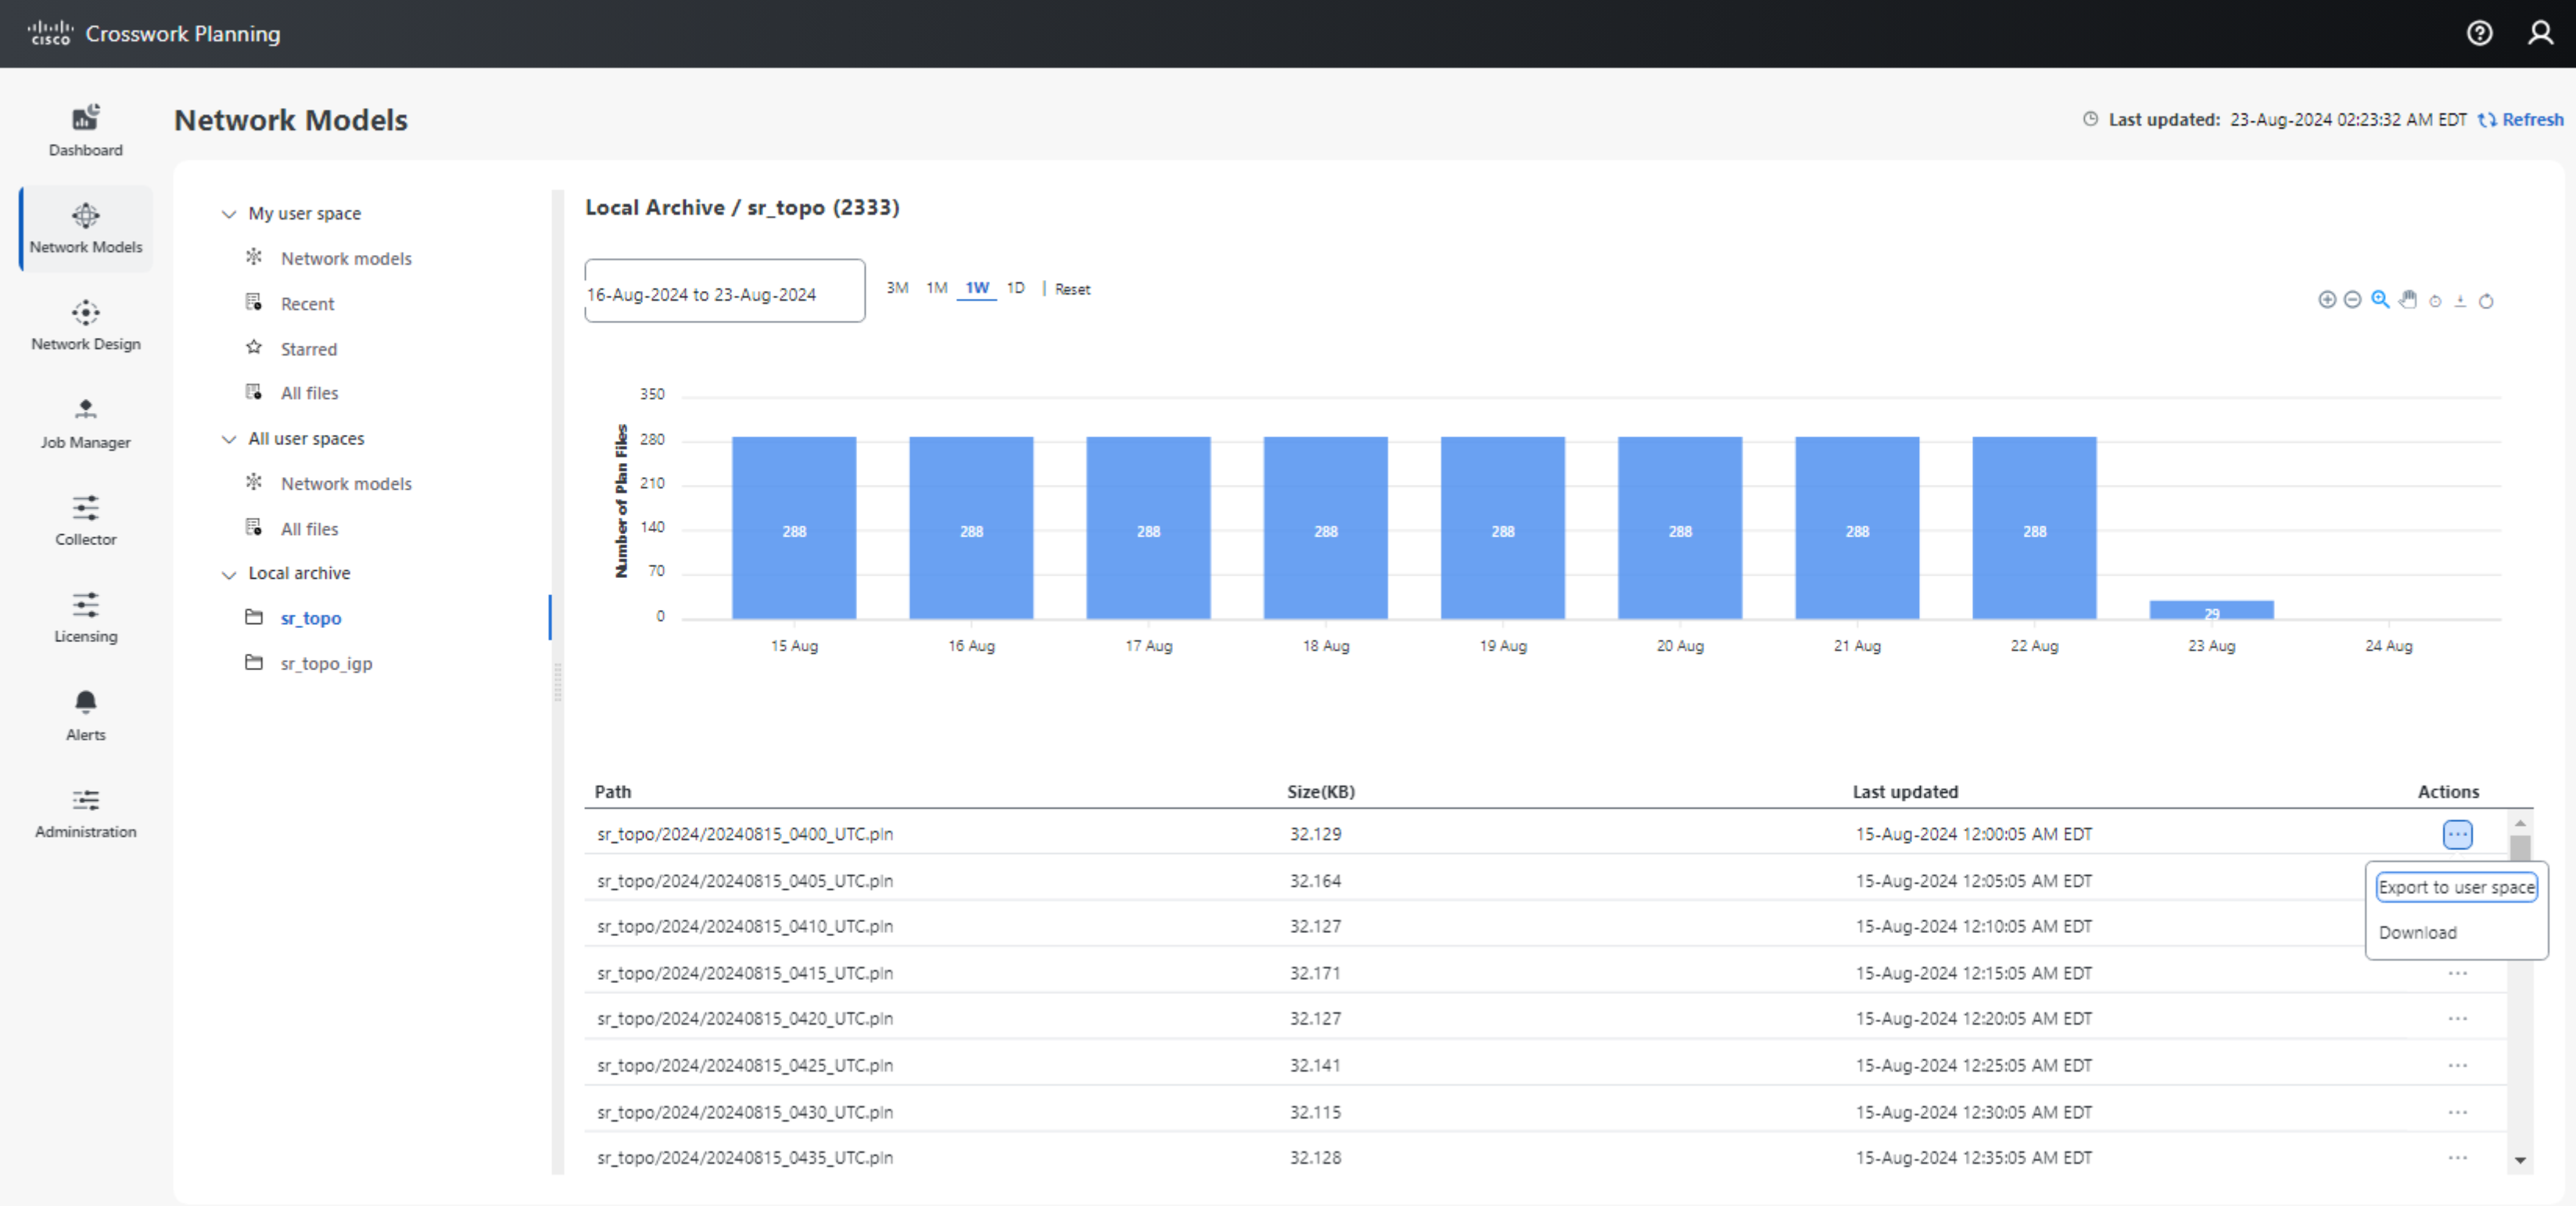Click the date range input field
Viewport: 2576px width, 1206px height.
pyautogui.click(x=725, y=291)
